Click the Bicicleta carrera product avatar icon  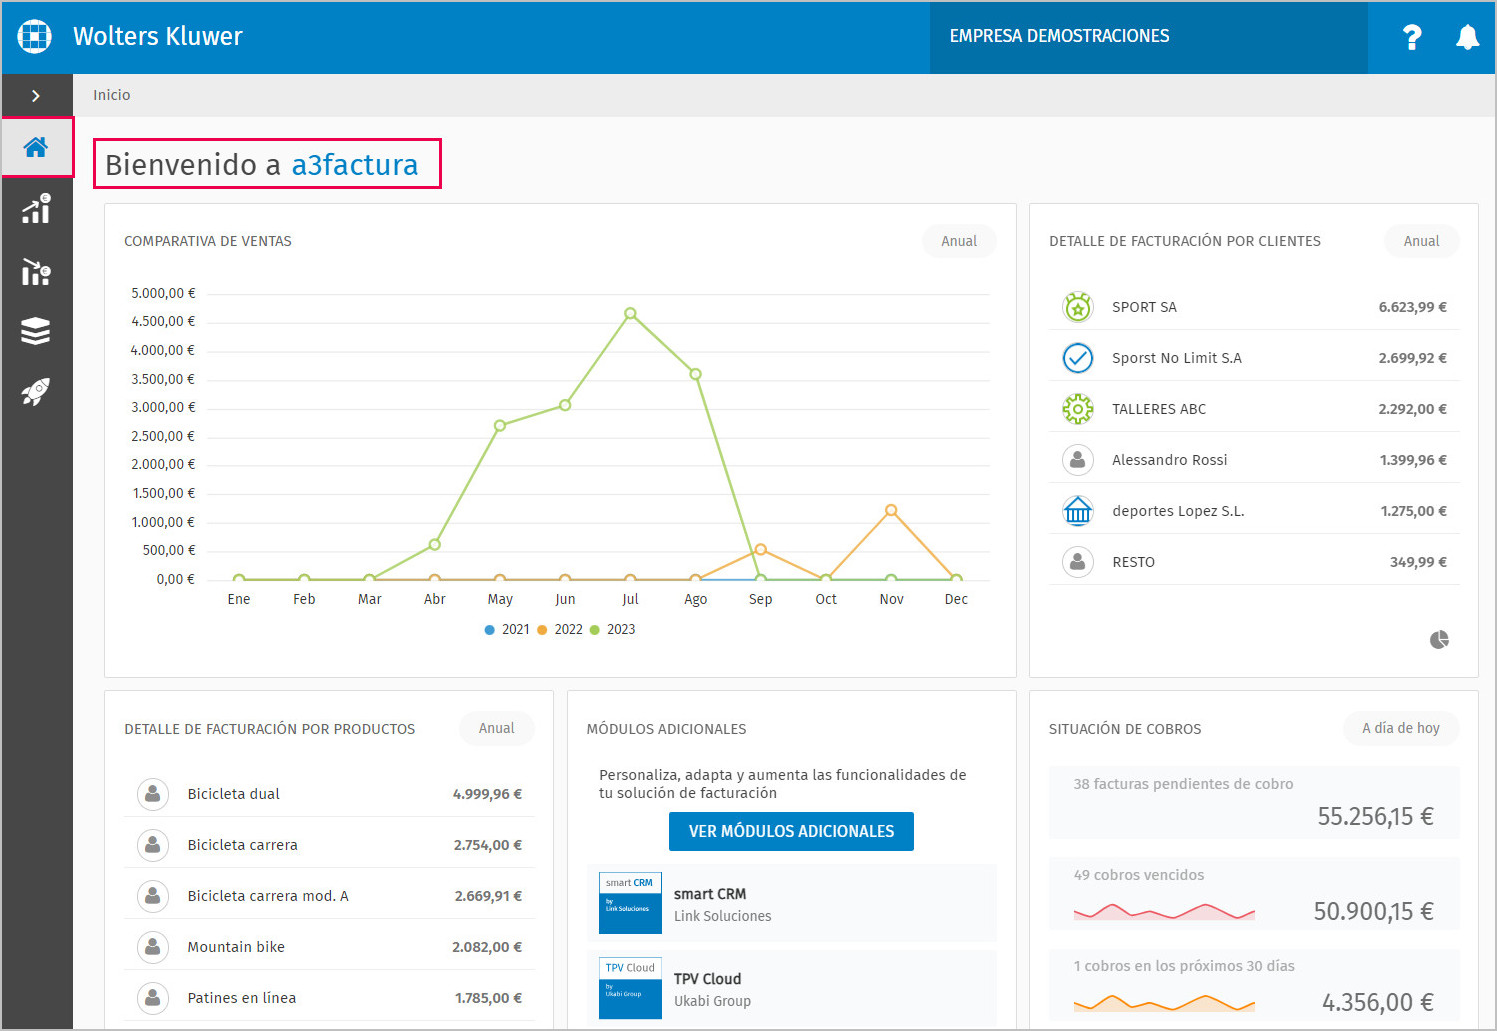click(152, 845)
